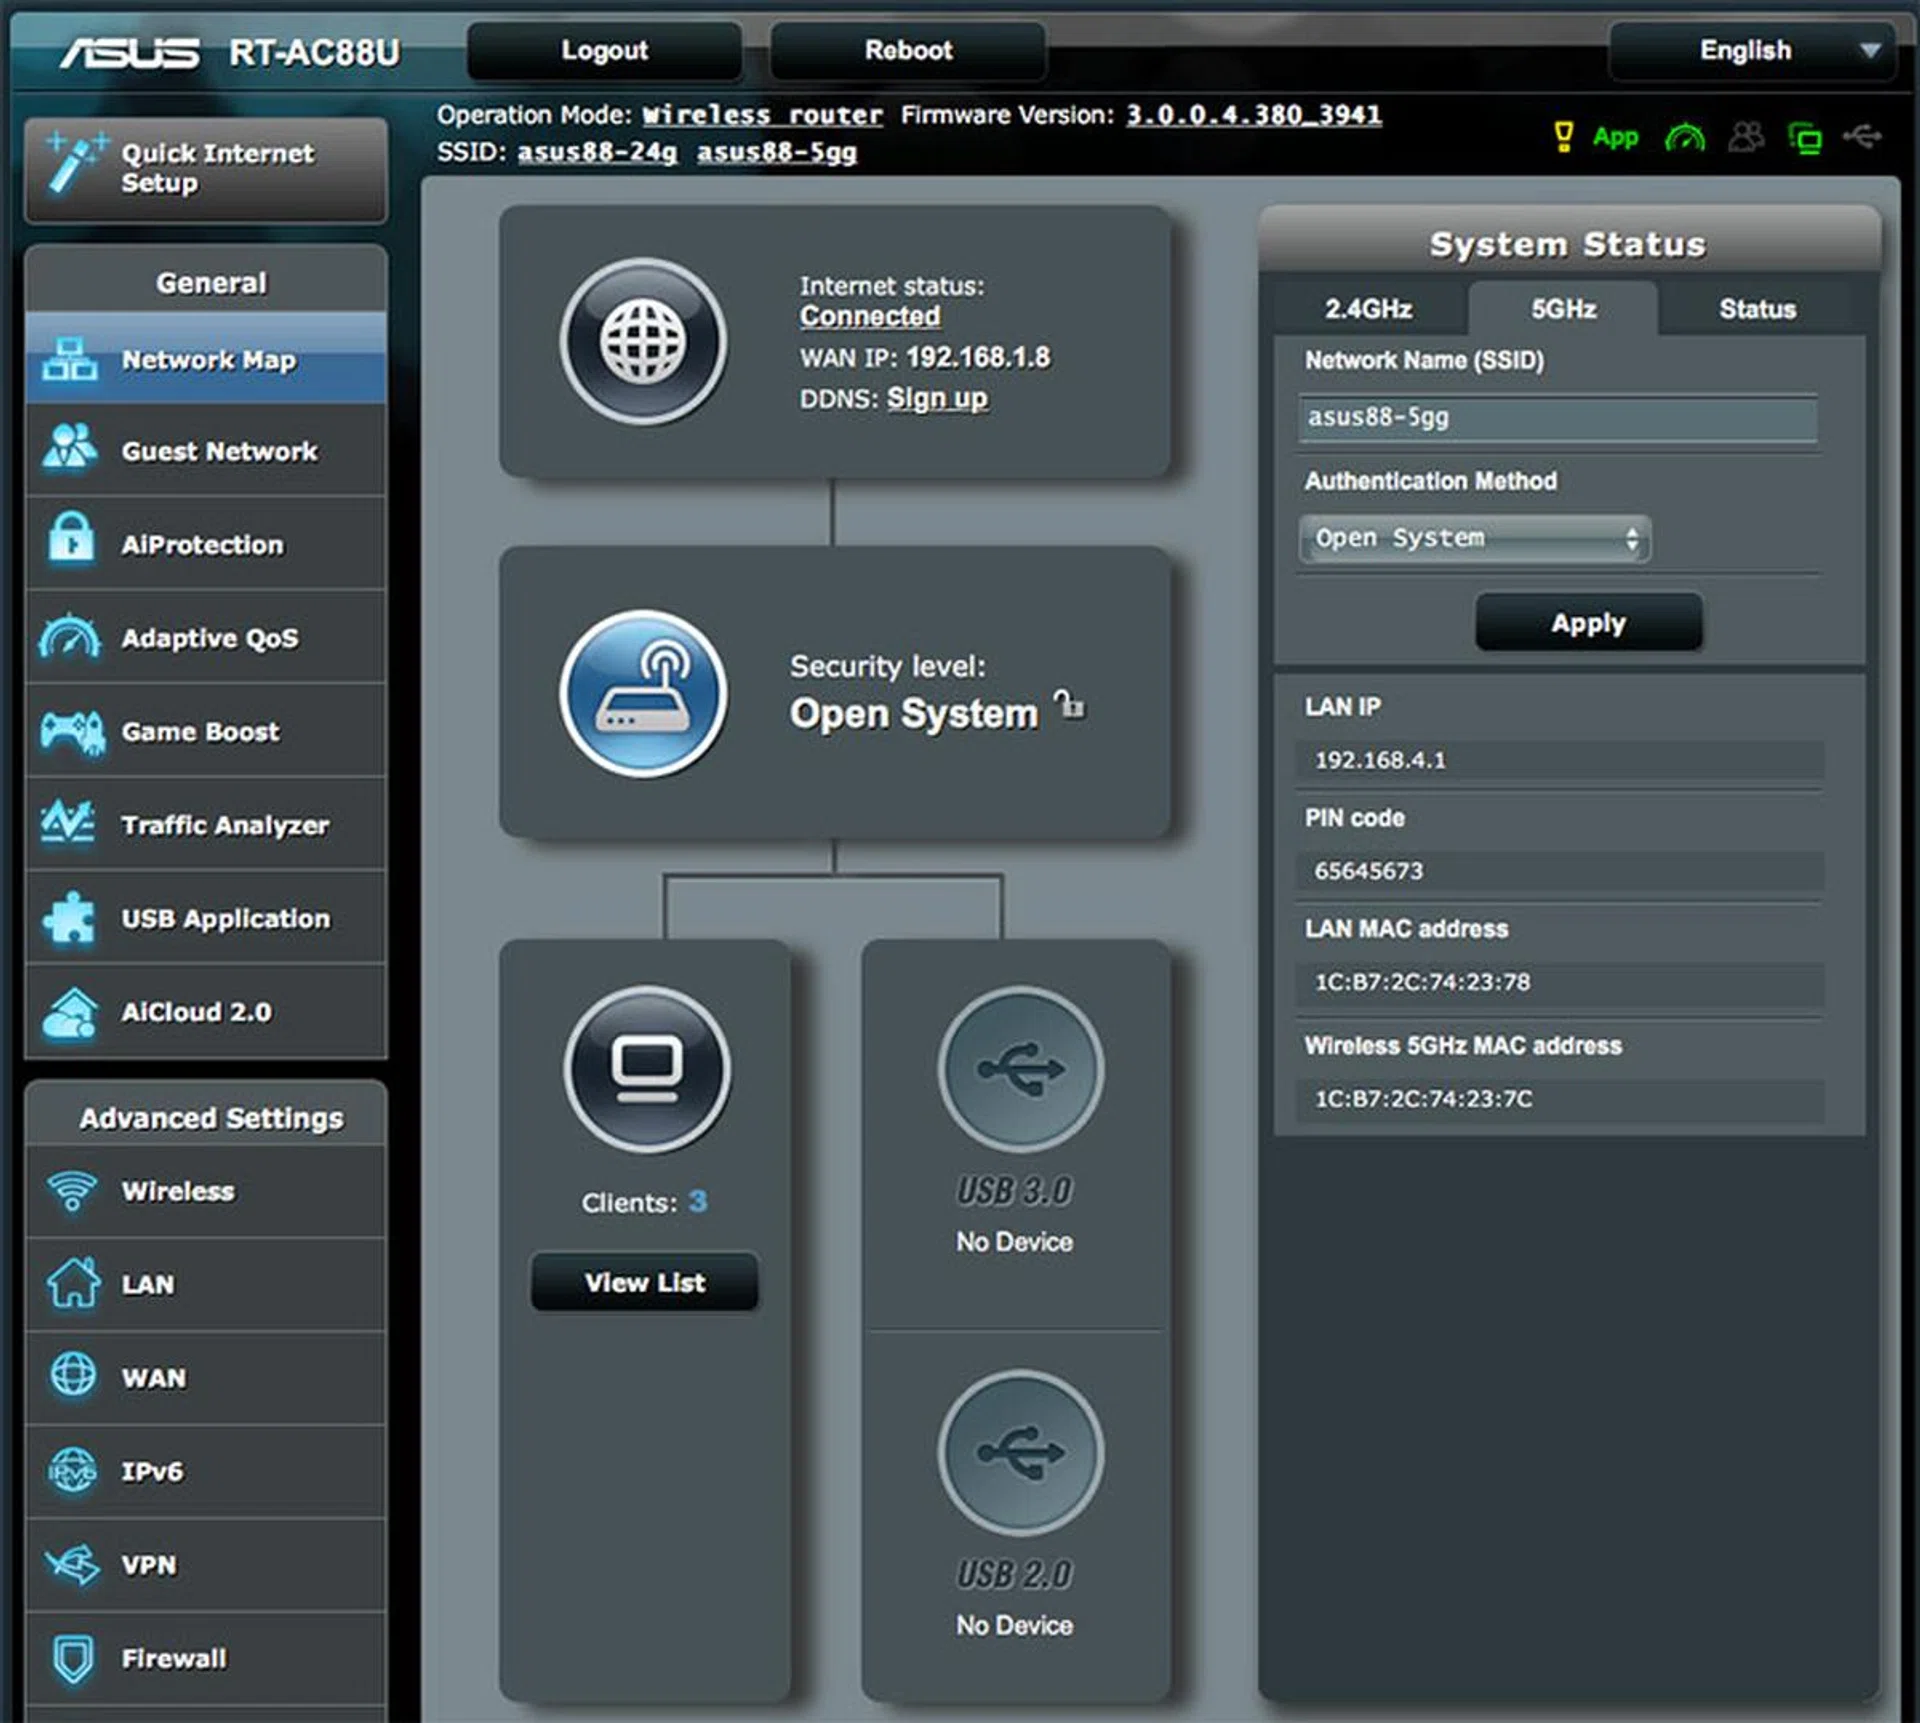The height and width of the screenshot is (1723, 1920).
Task: Click the green speedometer QoS status icon
Action: (x=1685, y=137)
